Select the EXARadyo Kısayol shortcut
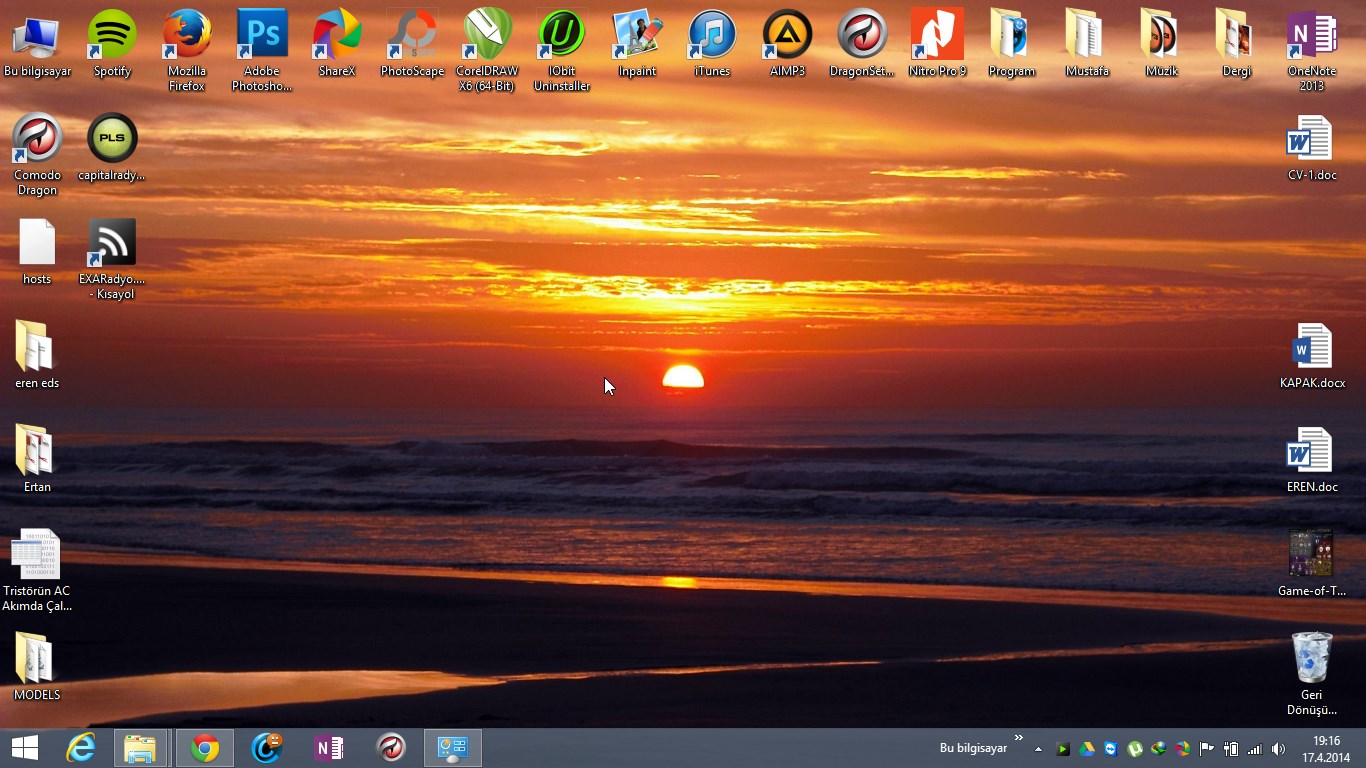This screenshot has width=1366, height=768. [112, 258]
